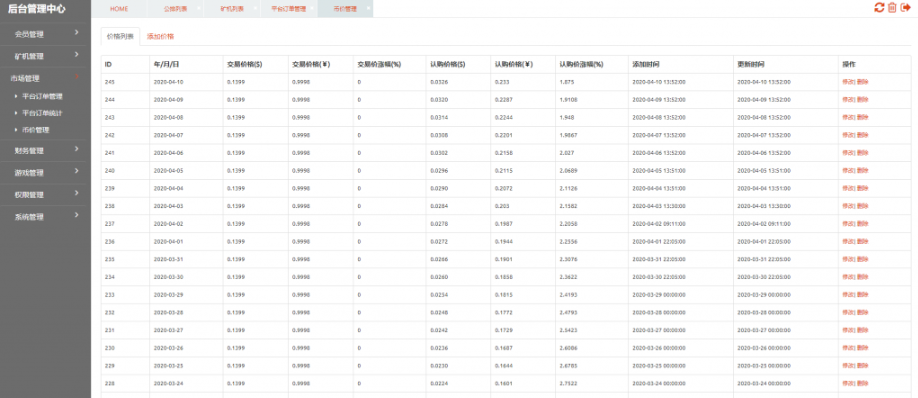Select the top 币价管理 tab
The width and height of the screenshot is (918, 398).
[x=344, y=9]
